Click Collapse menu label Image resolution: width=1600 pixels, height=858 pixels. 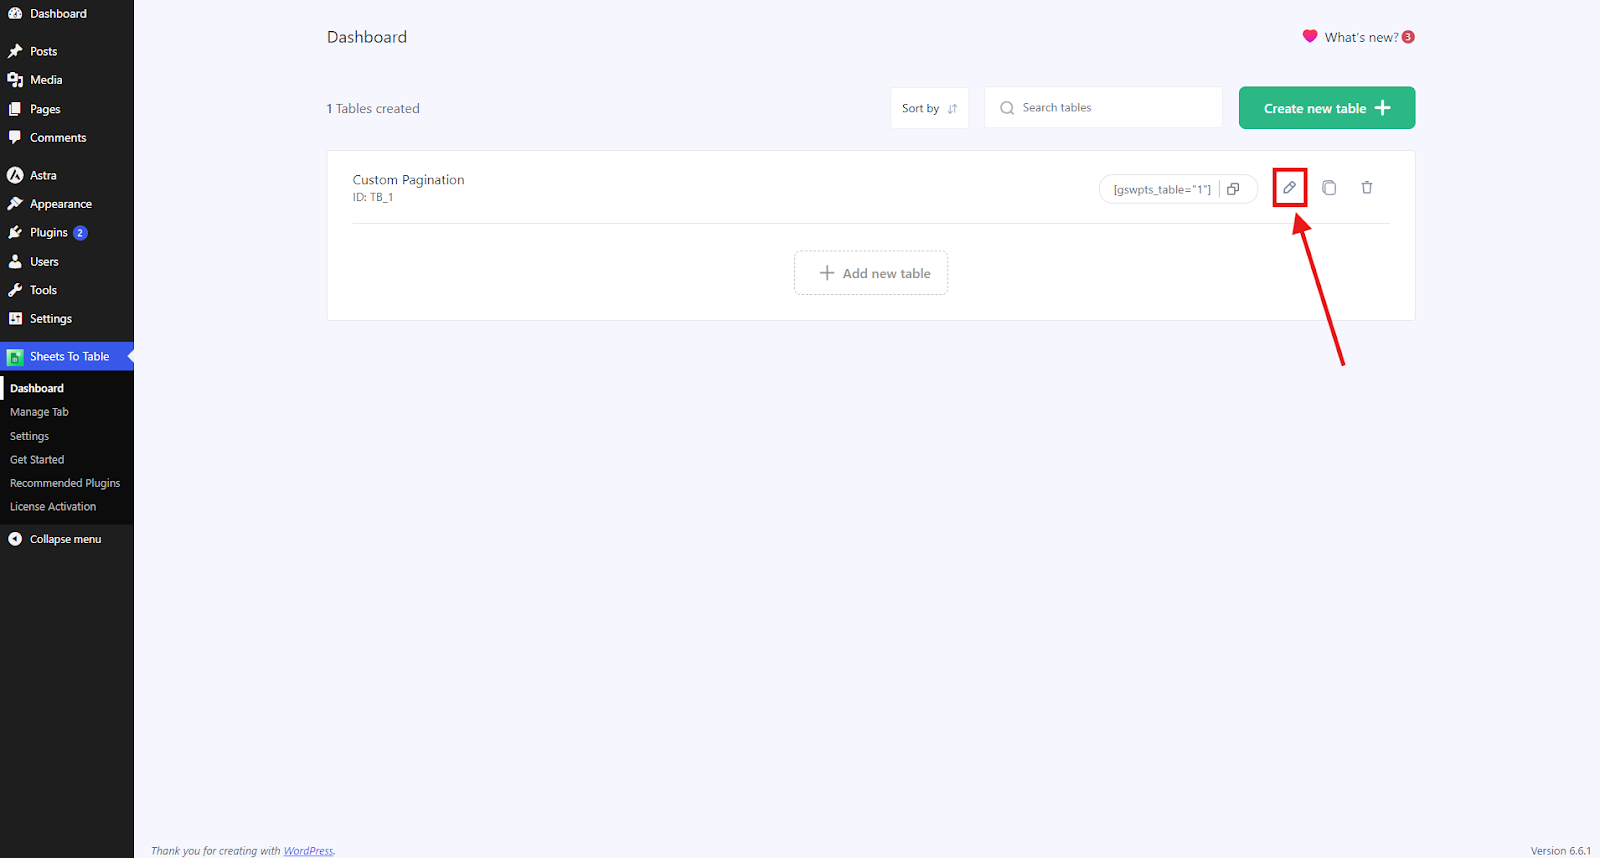coord(65,539)
